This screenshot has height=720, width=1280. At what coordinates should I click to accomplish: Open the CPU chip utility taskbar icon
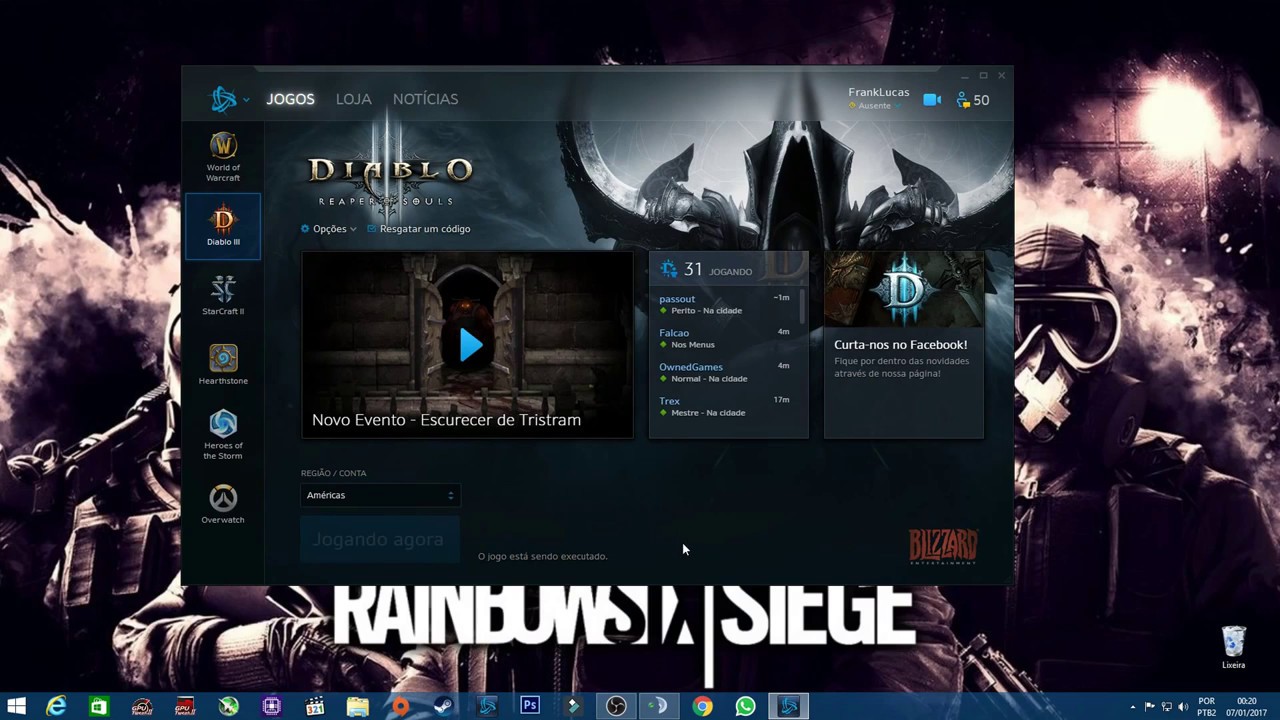(x=271, y=706)
